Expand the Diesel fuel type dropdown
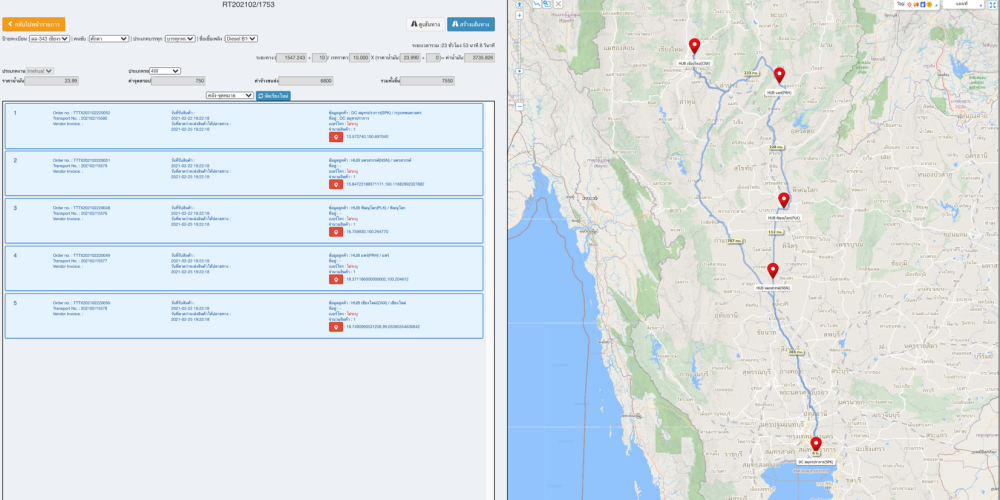The image size is (1000, 500). [x=241, y=39]
